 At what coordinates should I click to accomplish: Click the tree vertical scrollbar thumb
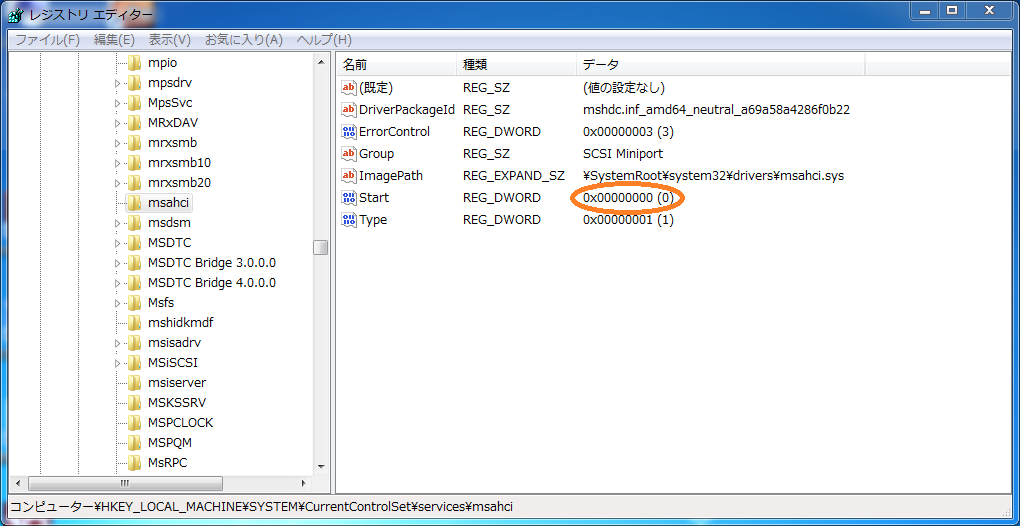point(320,247)
